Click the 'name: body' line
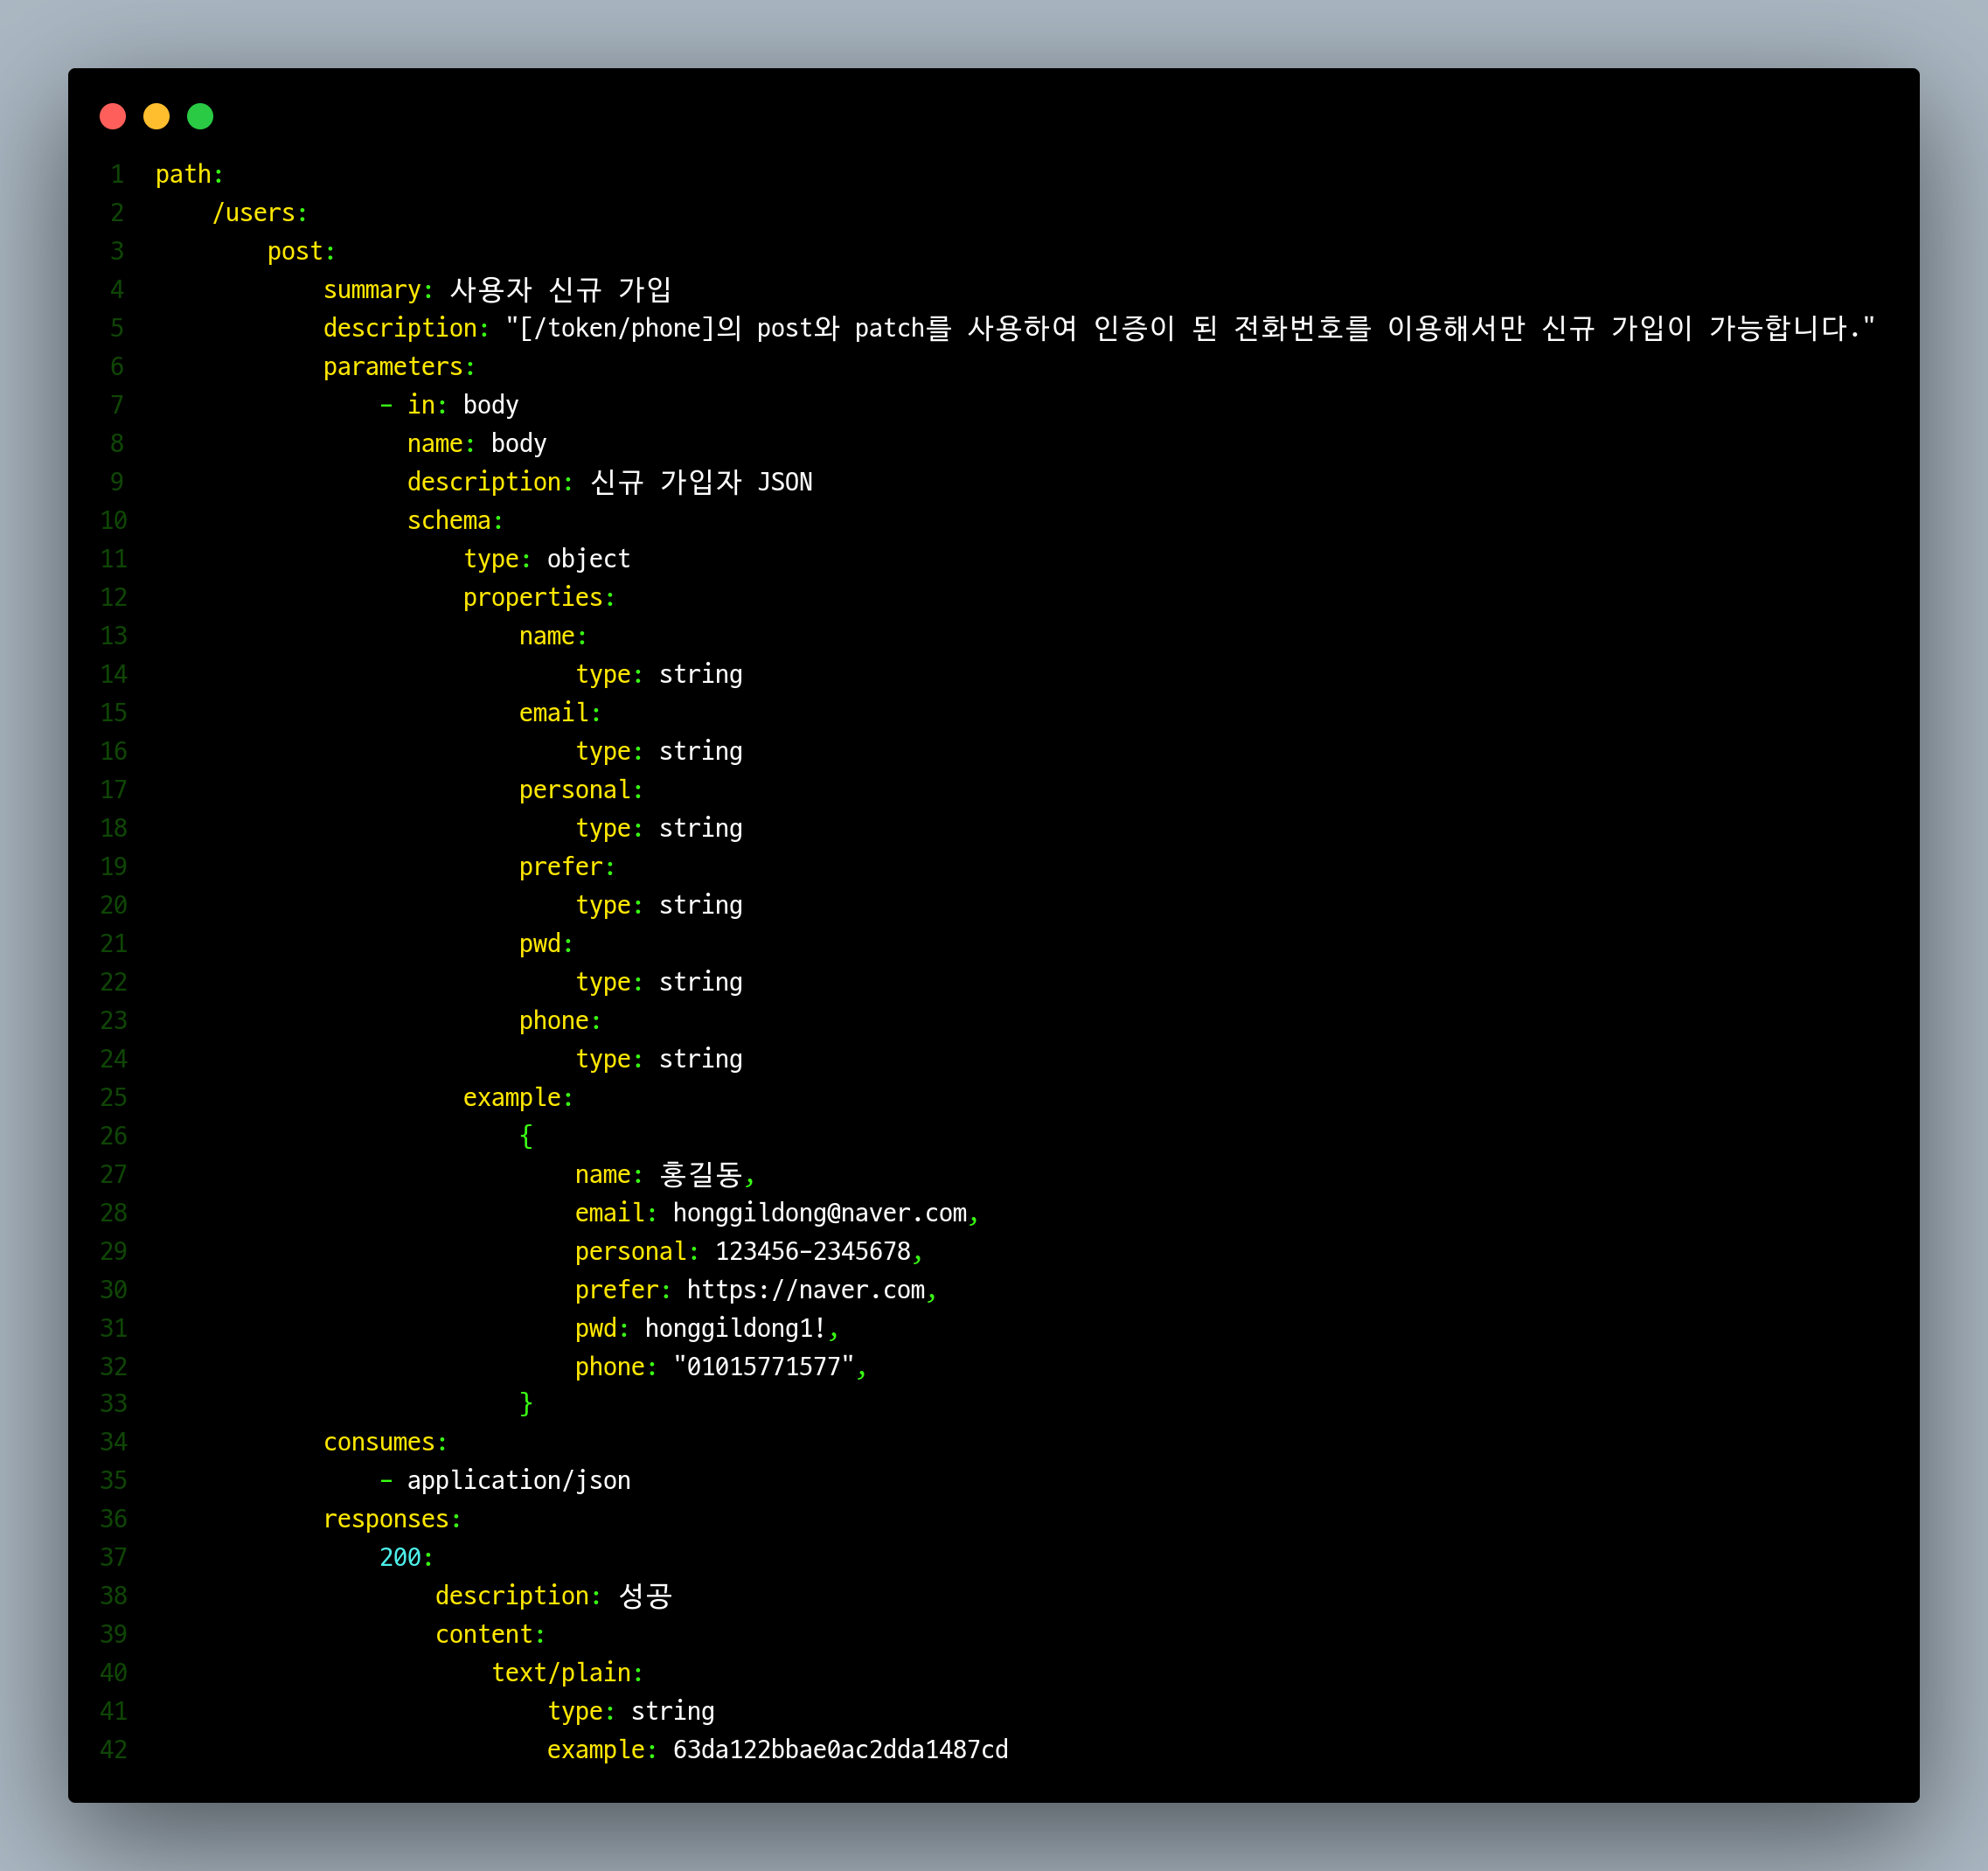The height and width of the screenshot is (1871, 1988). (477, 444)
